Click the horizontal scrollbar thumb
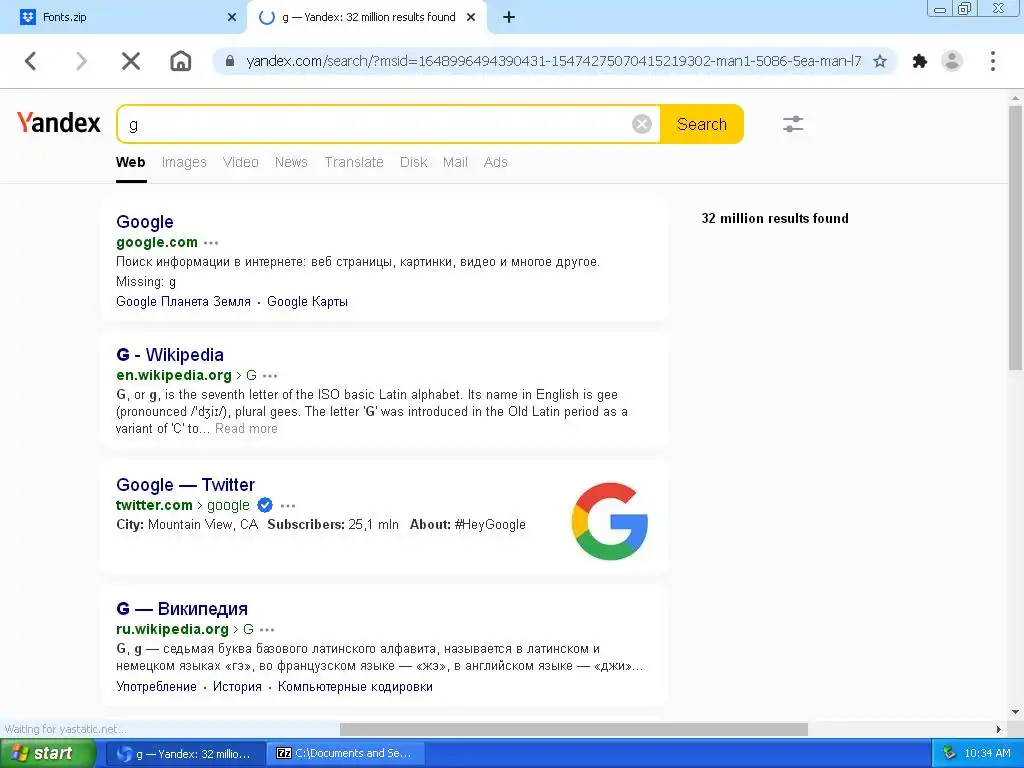 (x=573, y=729)
